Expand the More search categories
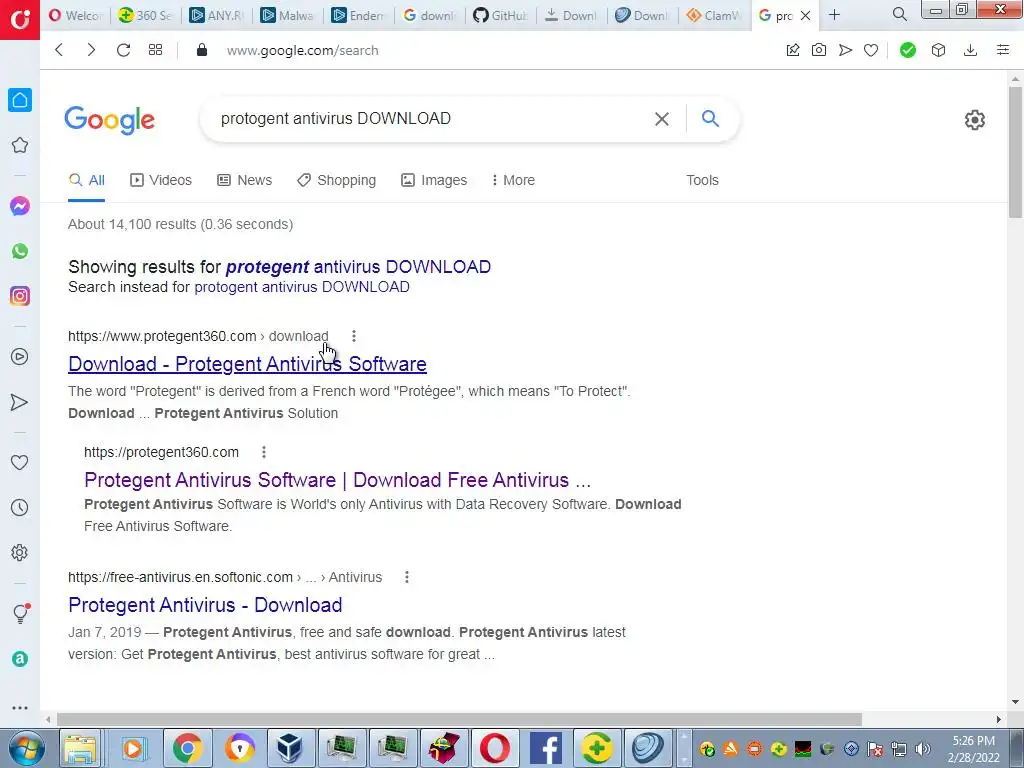Image resolution: width=1024 pixels, height=768 pixels. [513, 180]
